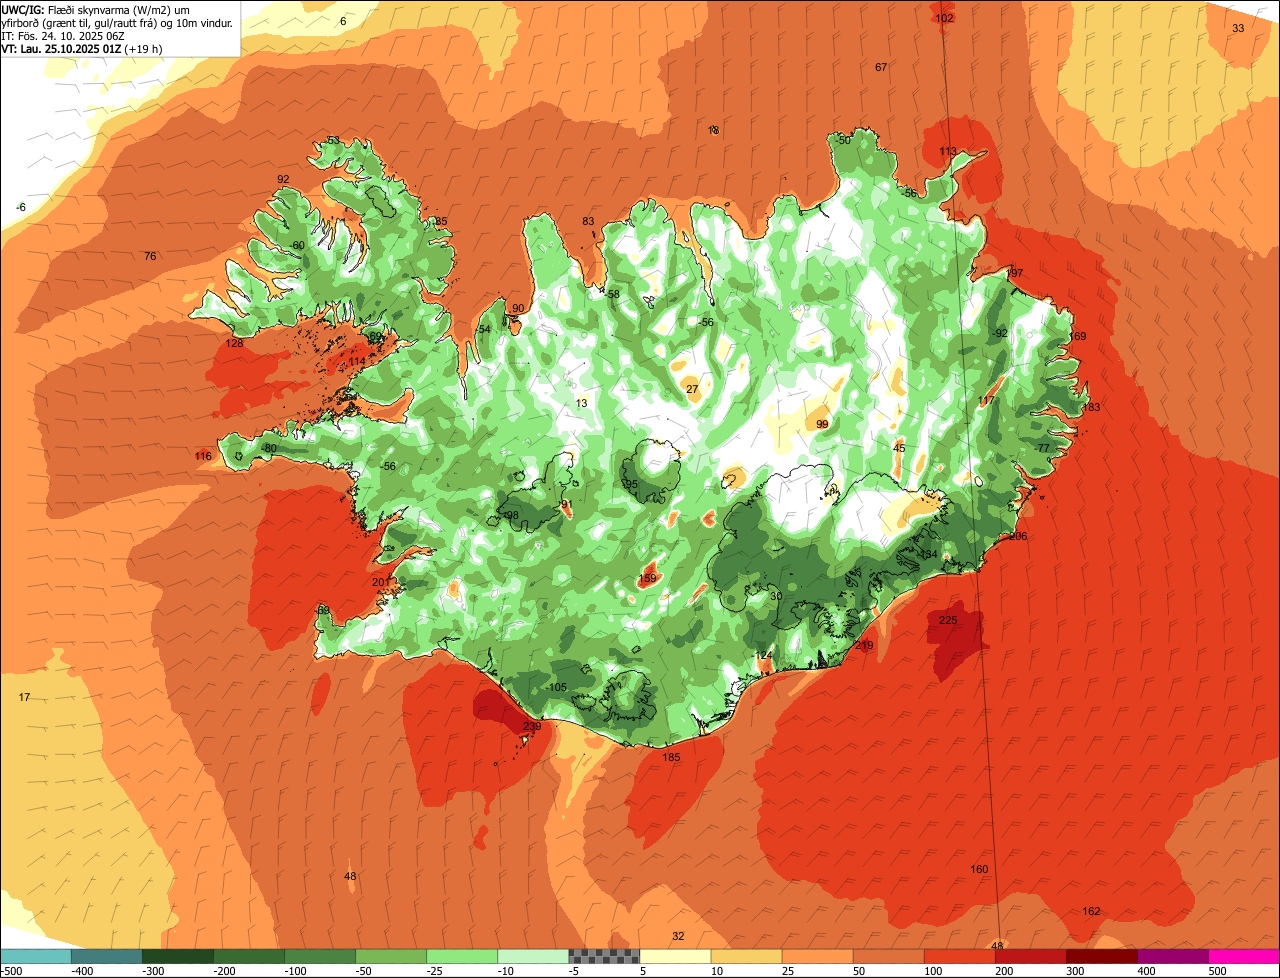Pick the purple 400 to 500 legend swatch
The width and height of the screenshot is (1280, 978).
[x=1172, y=956]
